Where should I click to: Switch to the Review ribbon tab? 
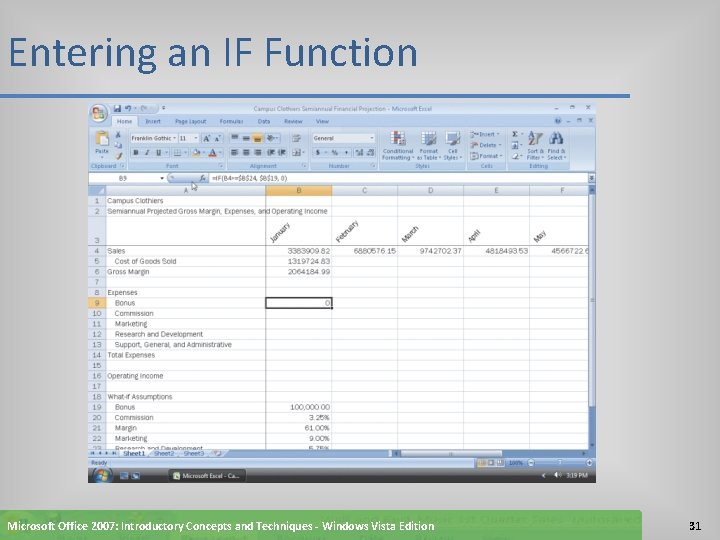(x=293, y=121)
